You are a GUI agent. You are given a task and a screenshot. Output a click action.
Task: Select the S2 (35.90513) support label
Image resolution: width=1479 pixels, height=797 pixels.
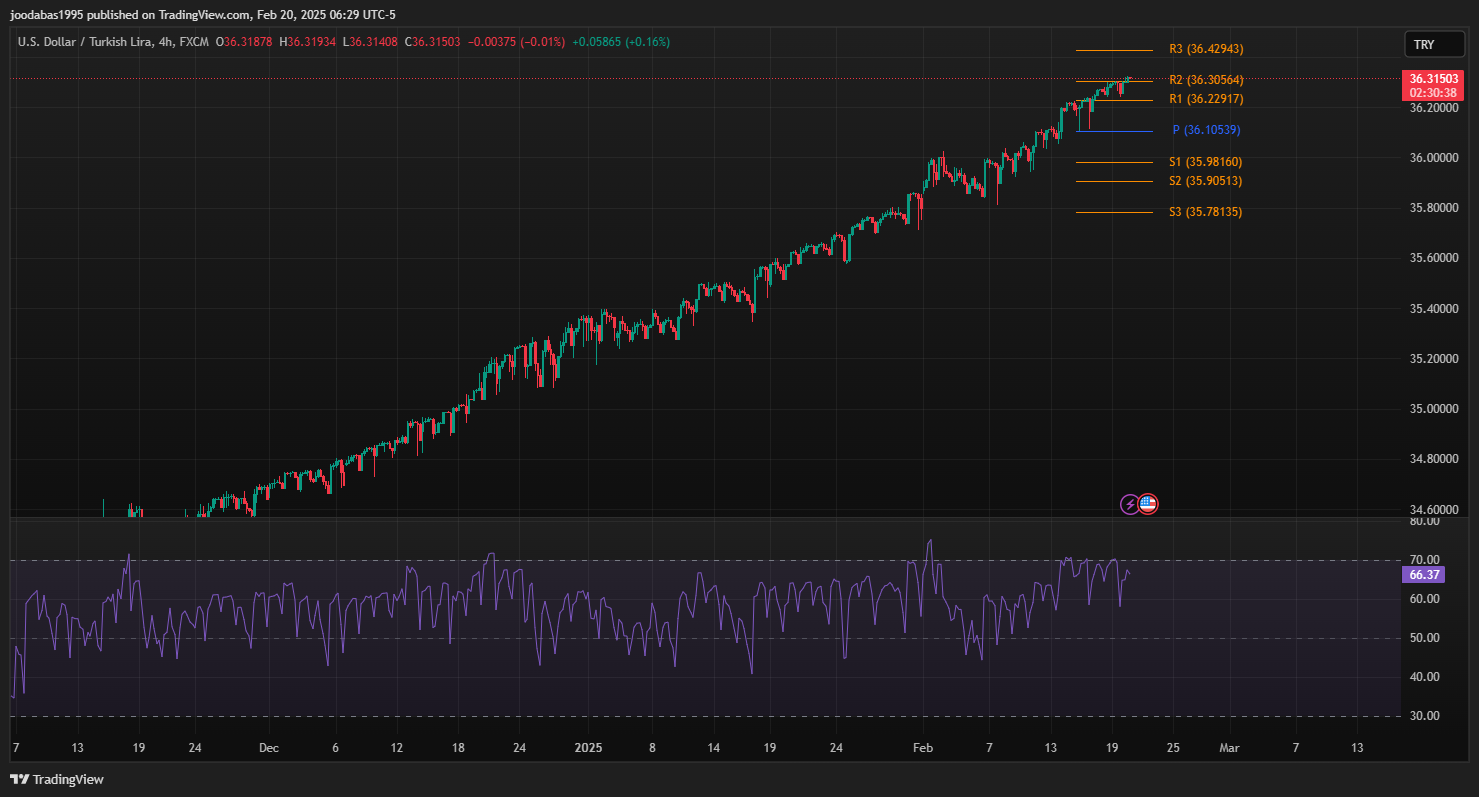coord(1205,181)
